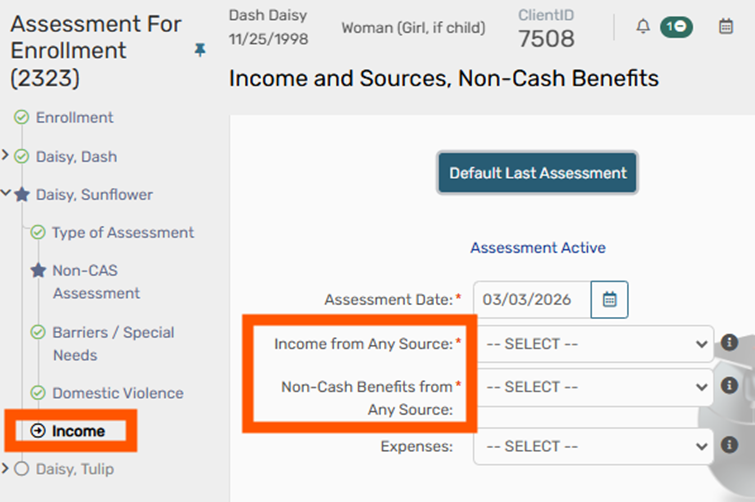Open Non-Cash Benefits from Any Source dropdown
Screen dimensions: 755x502
pyautogui.click(x=594, y=387)
